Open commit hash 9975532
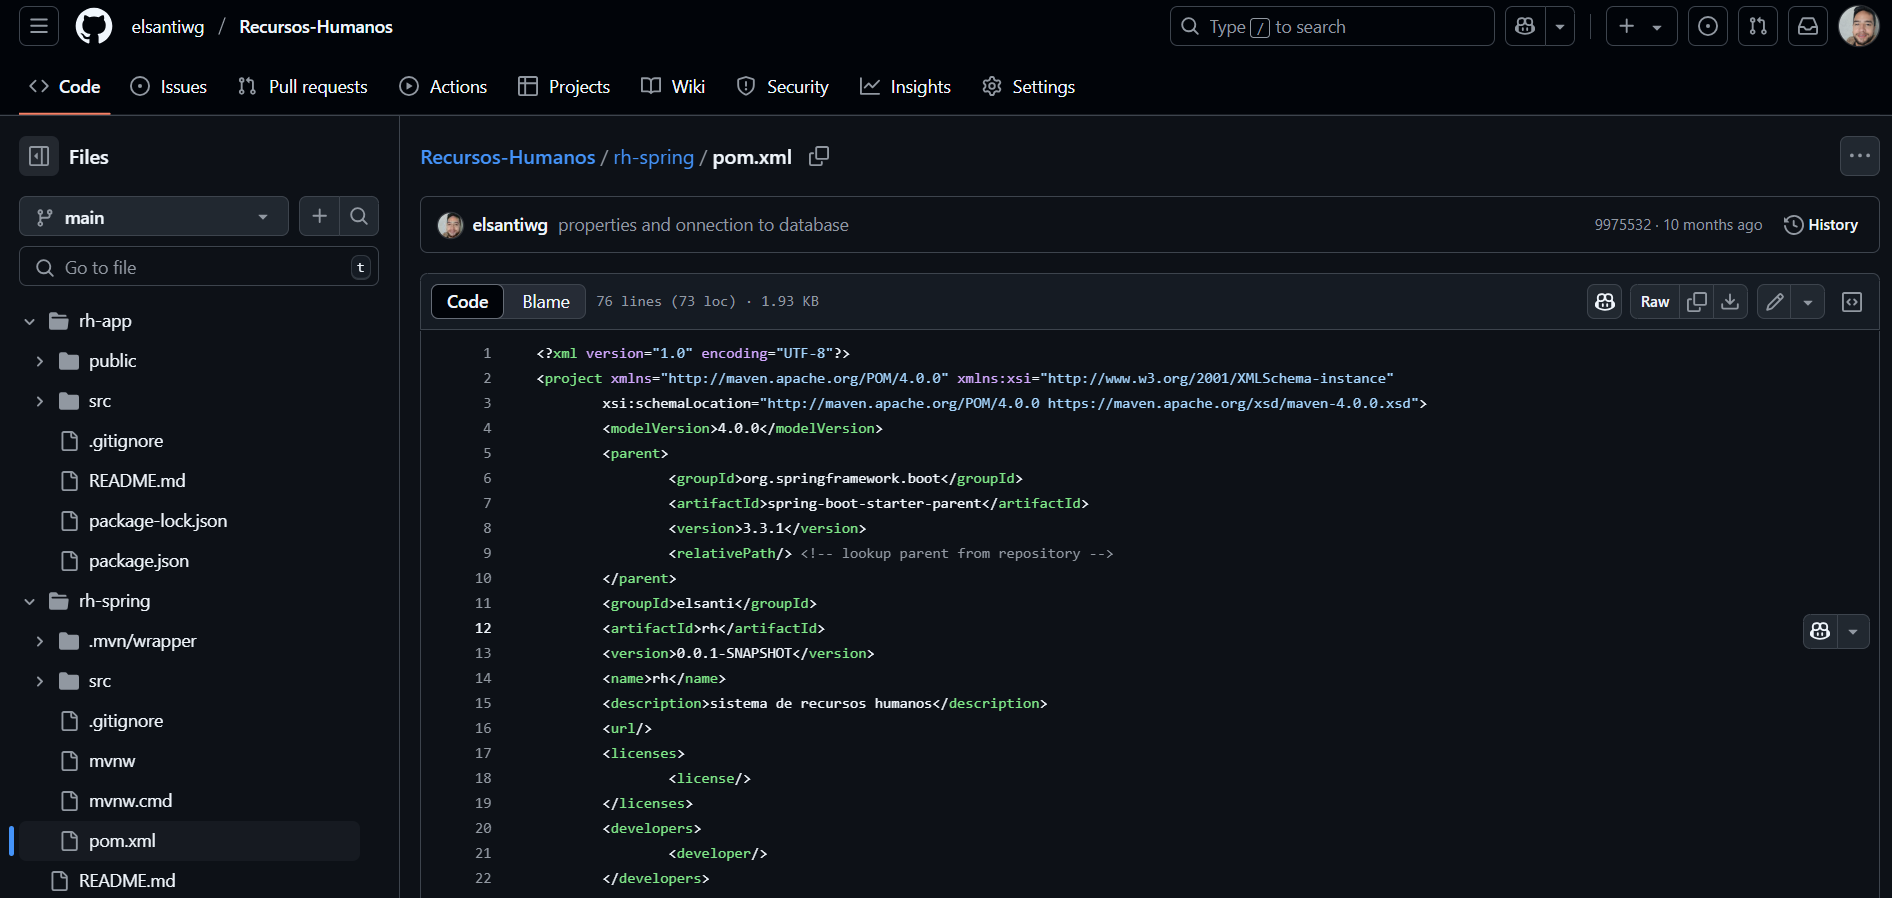The height and width of the screenshot is (898, 1892). click(x=1623, y=225)
